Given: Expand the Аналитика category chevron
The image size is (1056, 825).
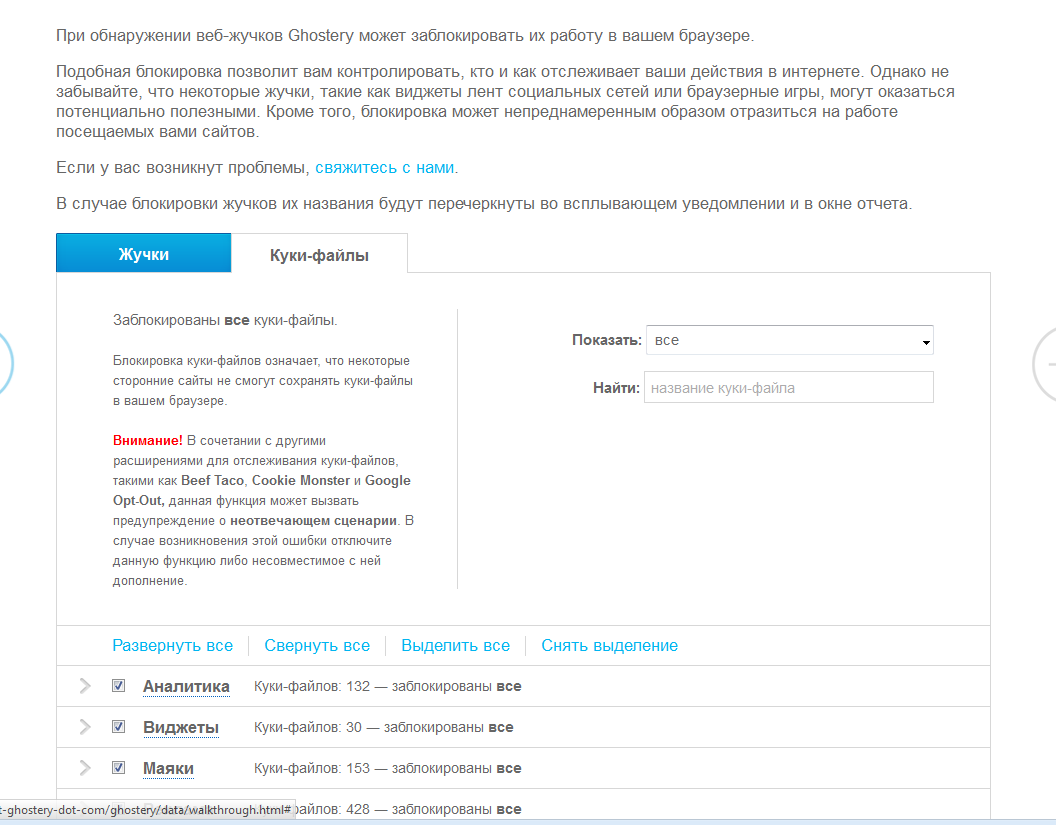Looking at the screenshot, I should (x=85, y=686).
